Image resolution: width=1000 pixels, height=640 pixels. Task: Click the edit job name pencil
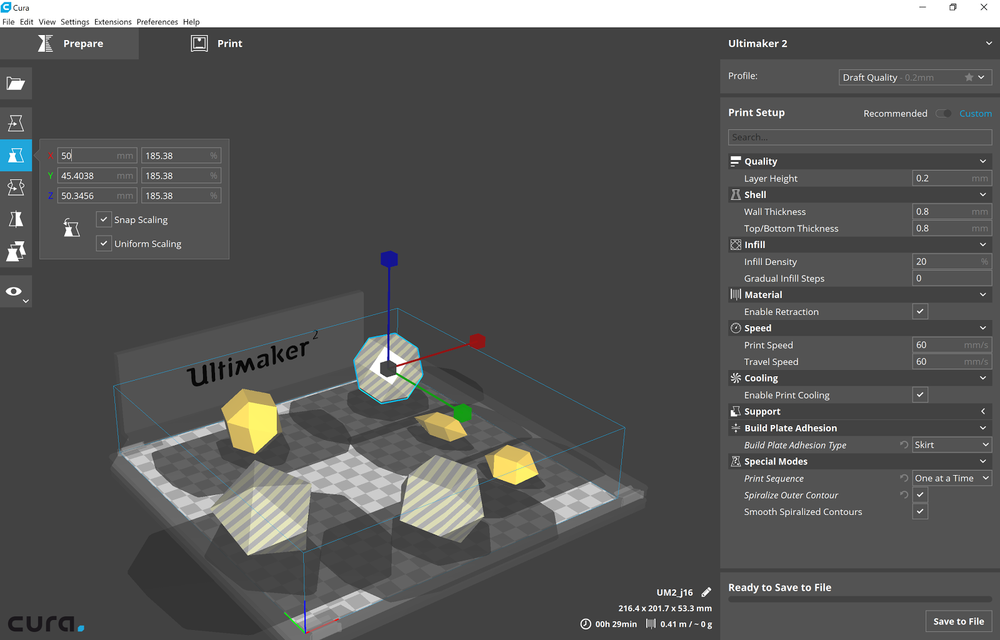click(706, 592)
